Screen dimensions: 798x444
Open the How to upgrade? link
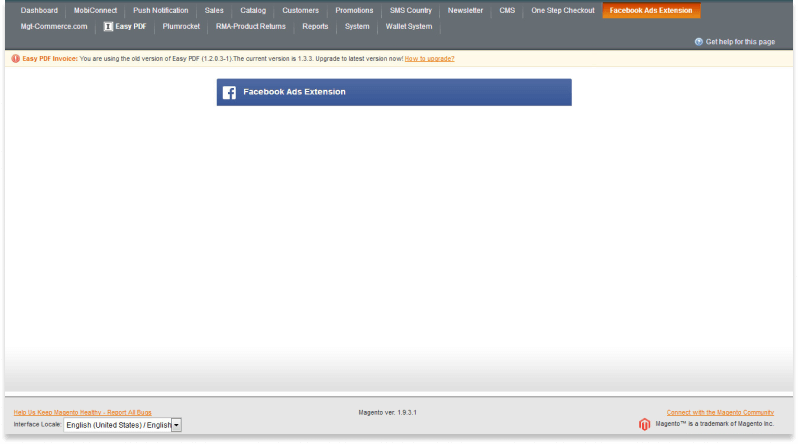tap(430, 59)
